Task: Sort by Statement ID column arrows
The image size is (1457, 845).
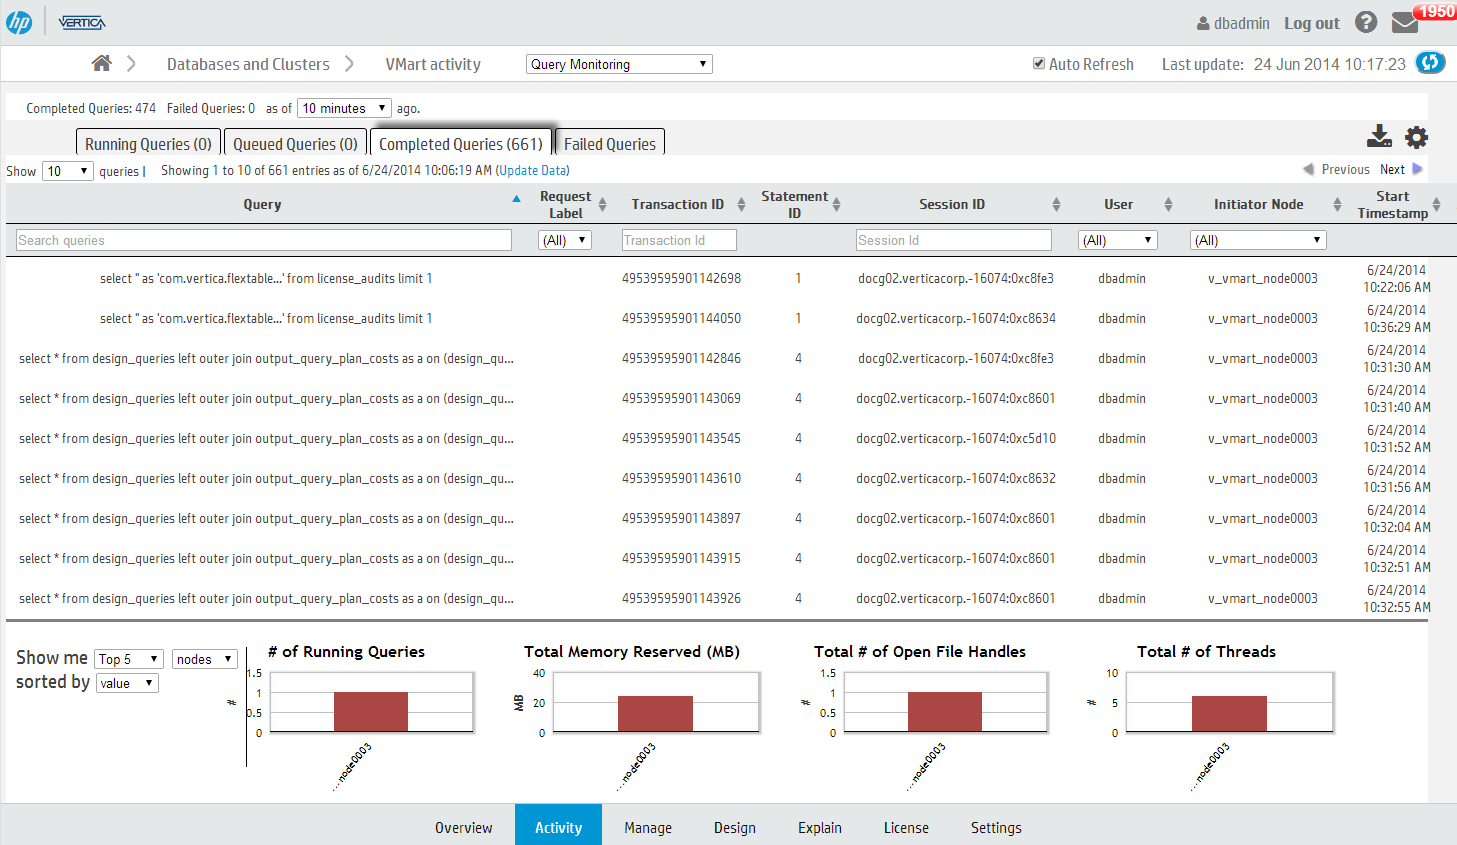Action: pos(836,204)
